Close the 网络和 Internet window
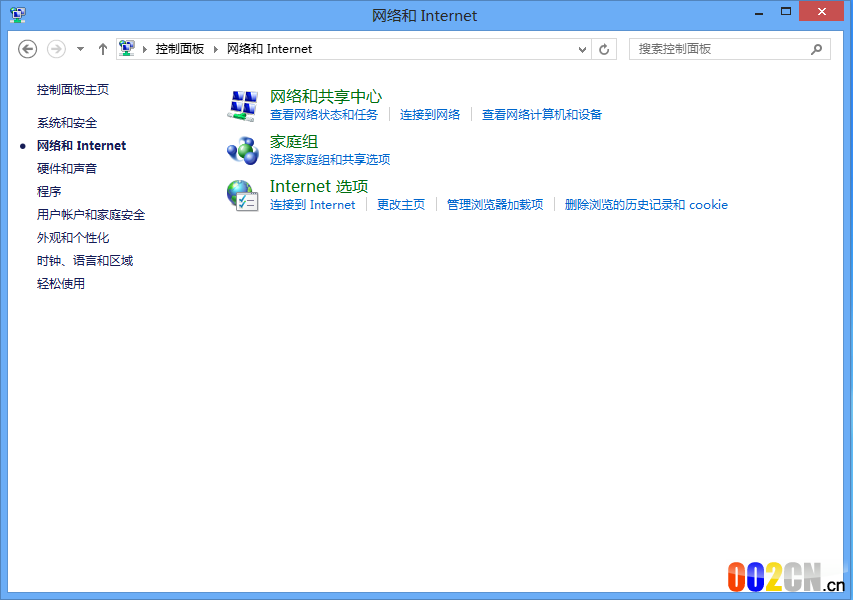Image resolution: width=853 pixels, height=600 pixels. point(821,11)
